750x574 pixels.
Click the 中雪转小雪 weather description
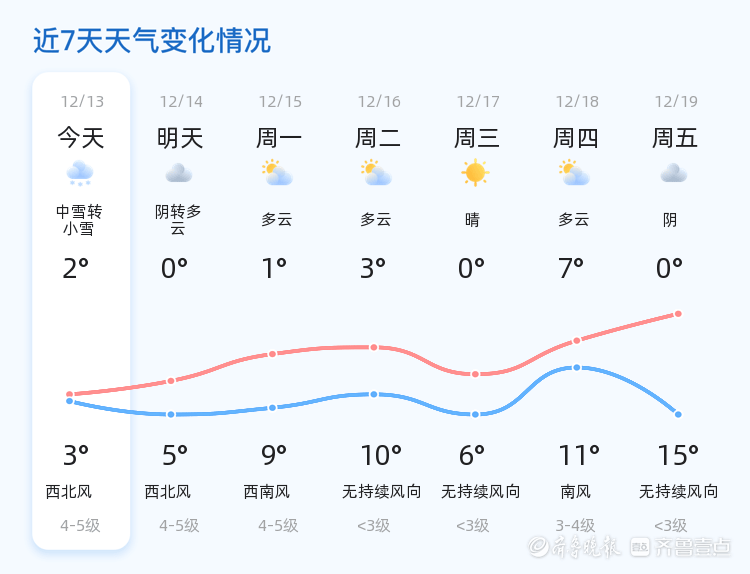(x=80, y=220)
